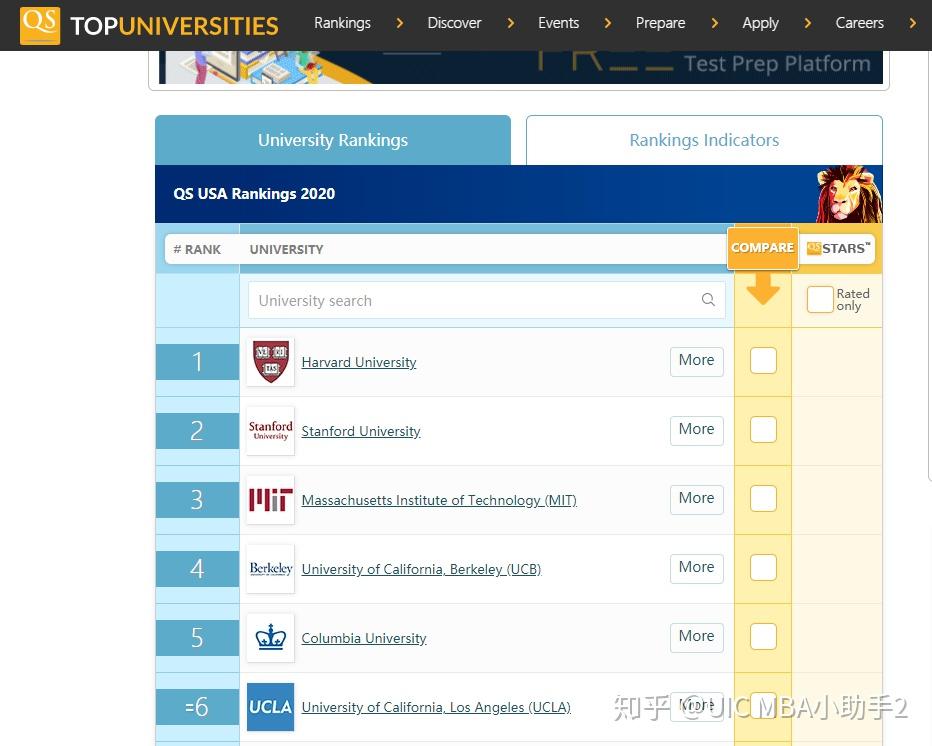Image resolution: width=932 pixels, height=746 pixels.
Task: Open Massachusetts Institute of Technology link
Action: 439,501
